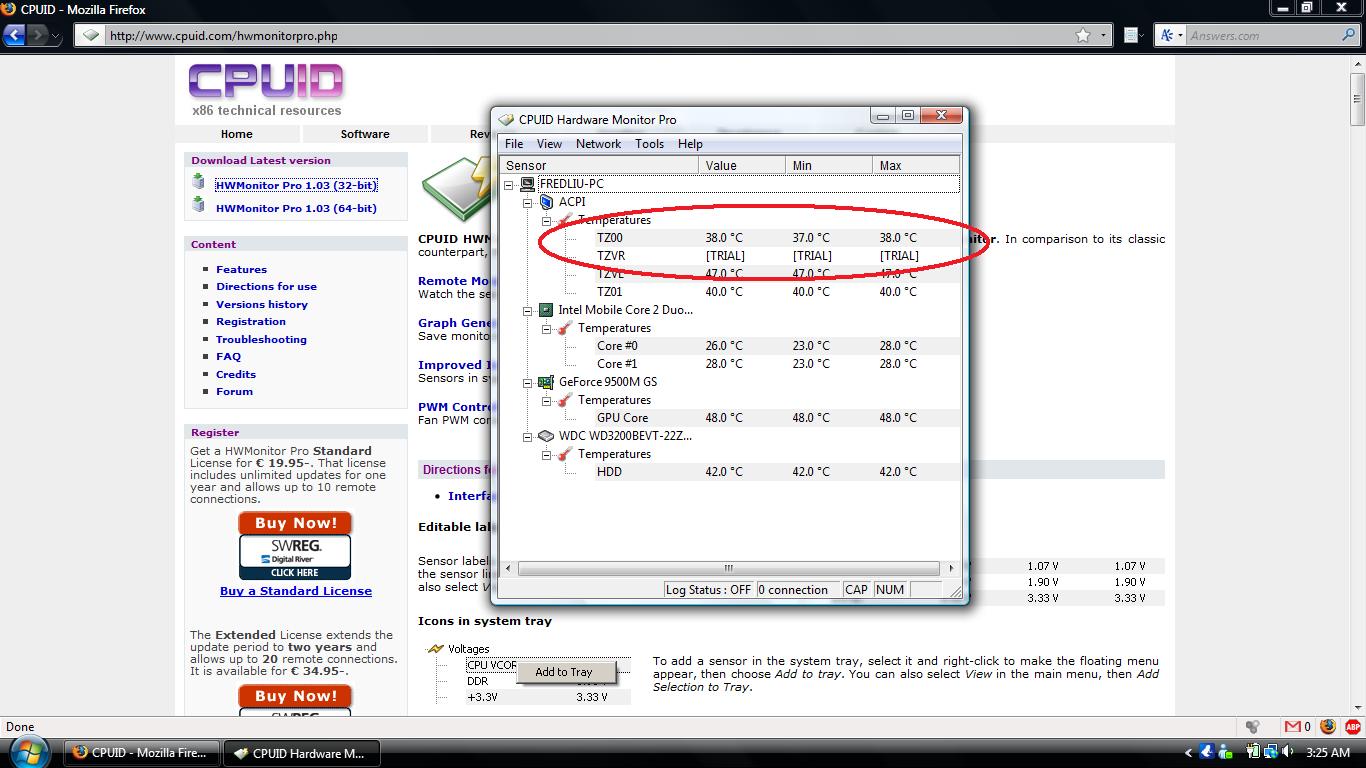Image resolution: width=1366 pixels, height=768 pixels.
Task: Click the gray three-circles icon in status bar
Action: click(x=1253, y=727)
